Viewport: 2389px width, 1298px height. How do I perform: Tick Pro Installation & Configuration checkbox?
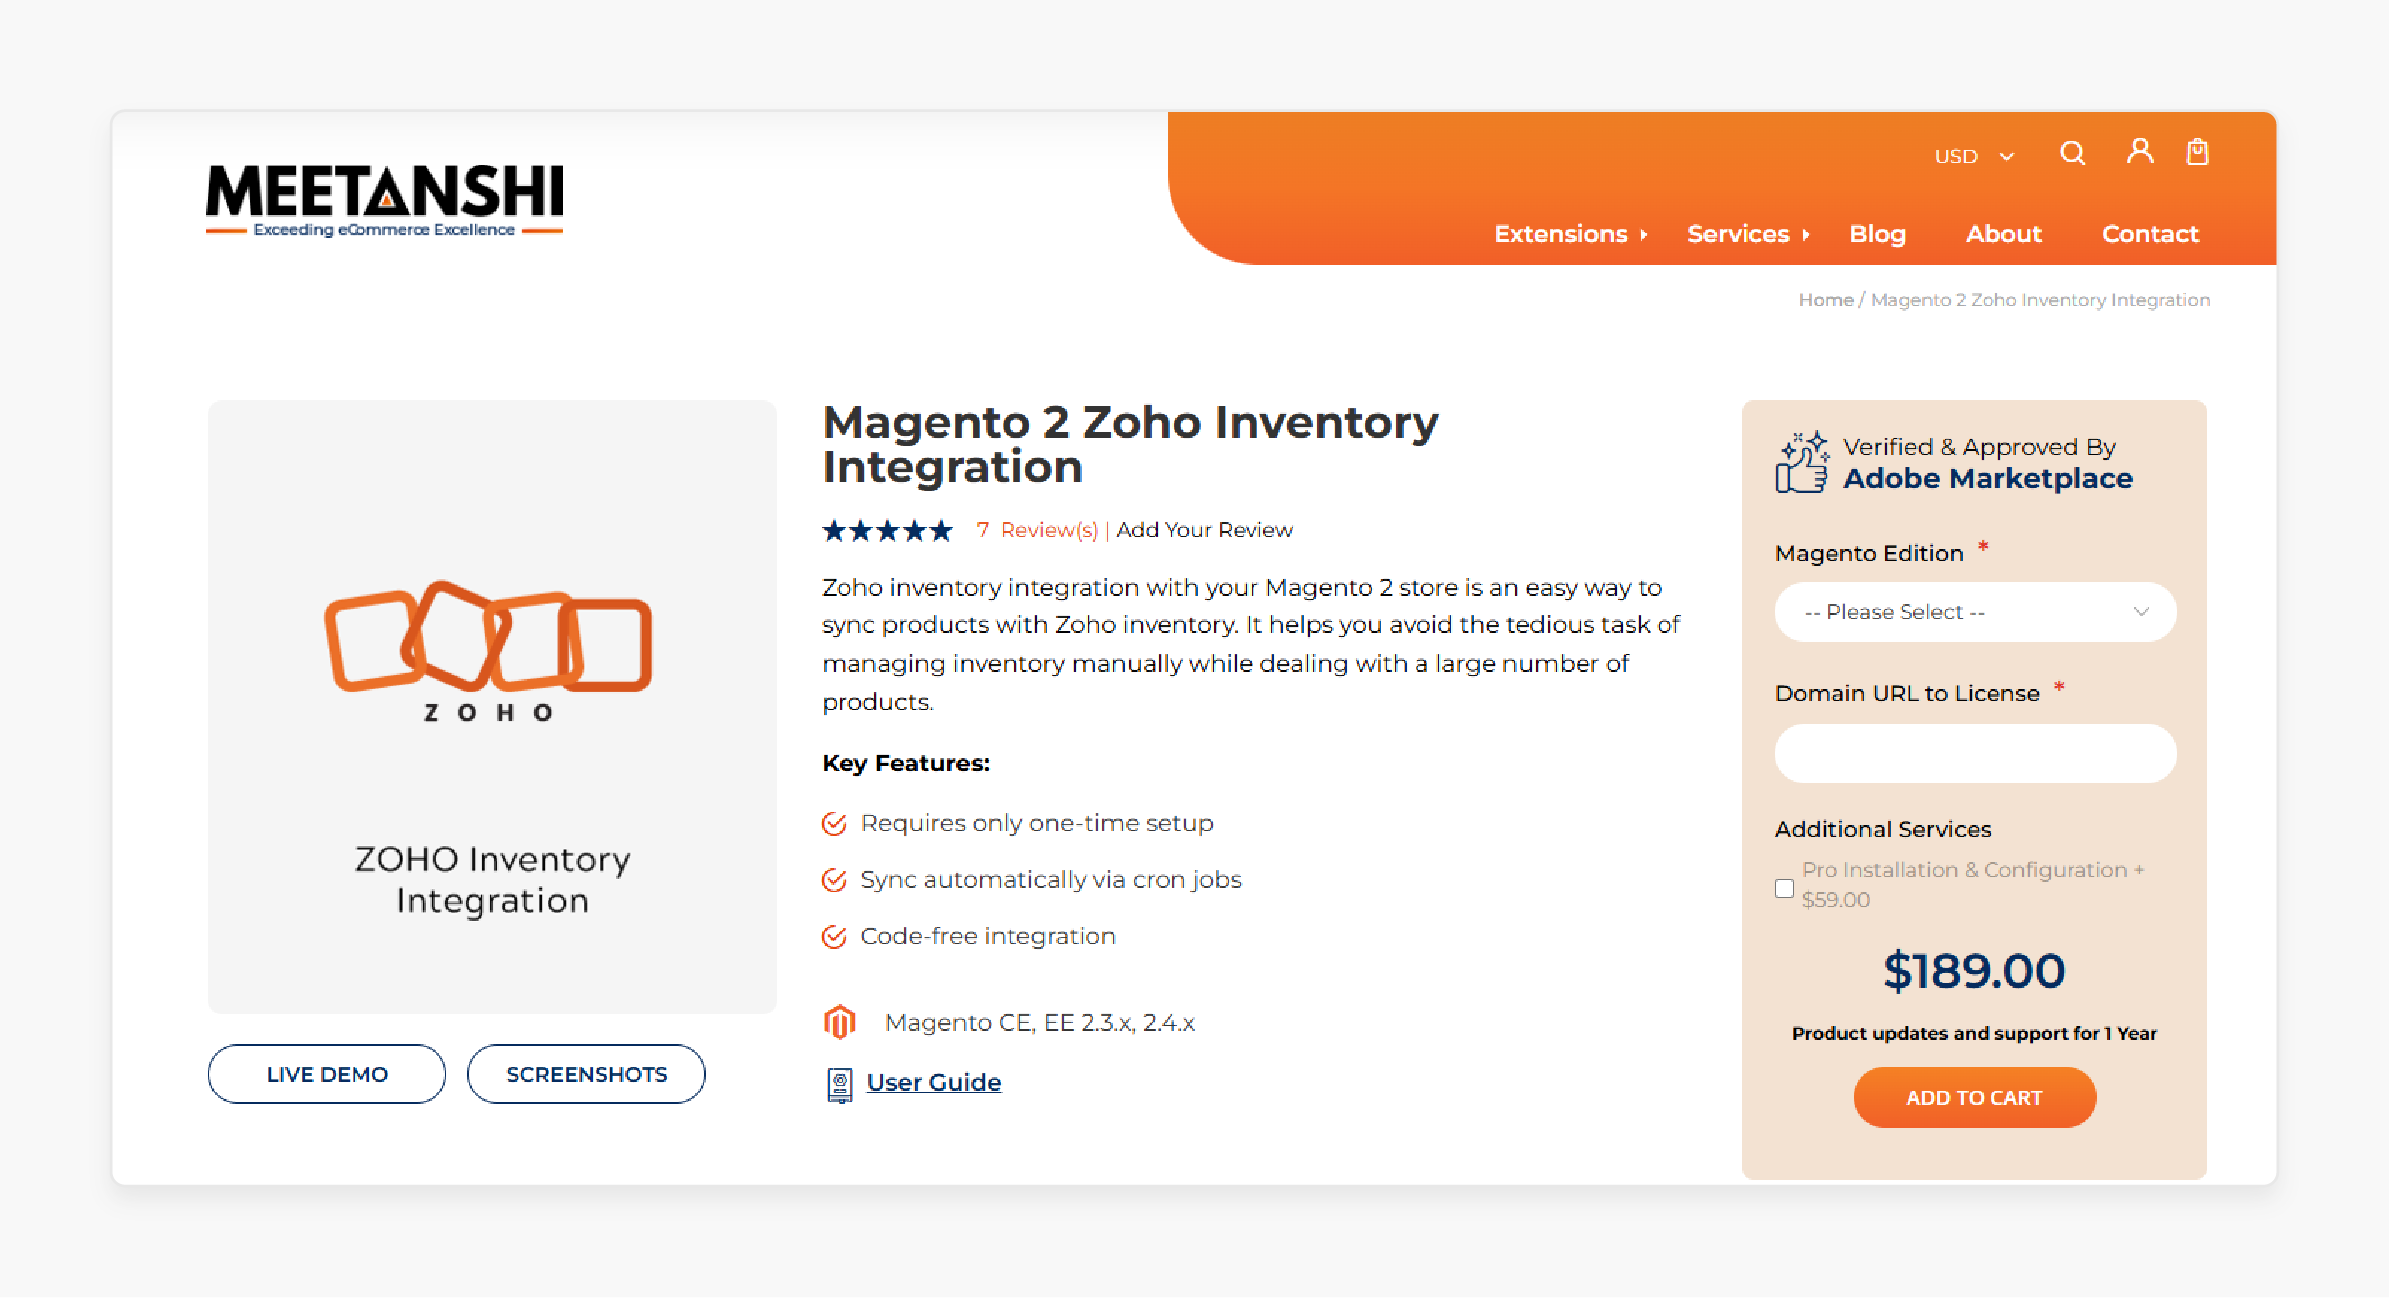tap(1784, 888)
